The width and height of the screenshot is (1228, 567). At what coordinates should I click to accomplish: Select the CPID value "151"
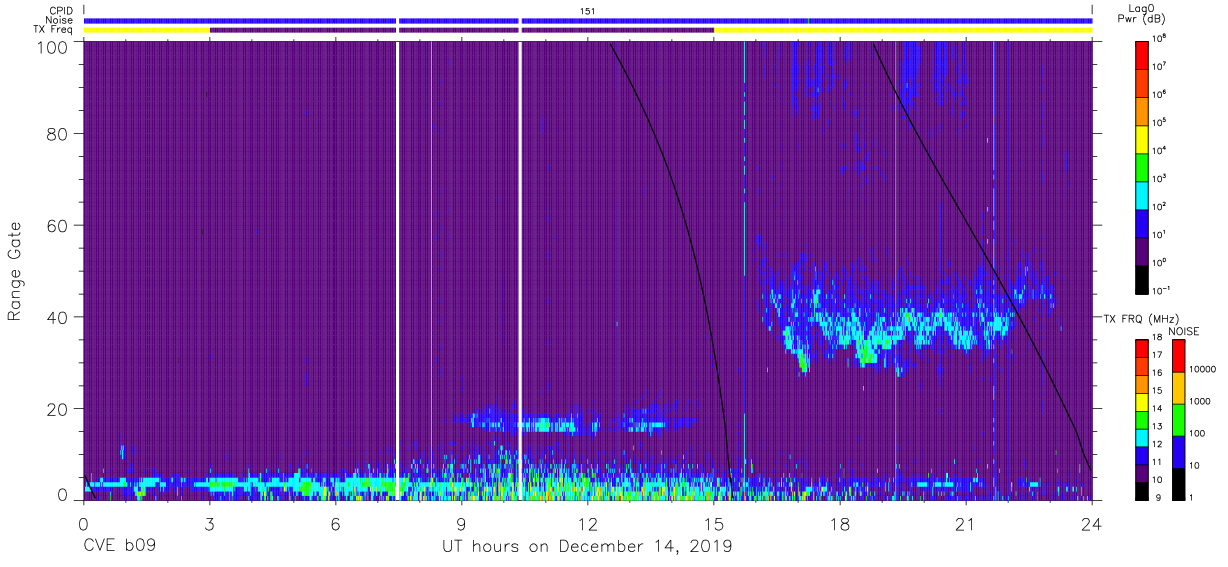point(588,10)
